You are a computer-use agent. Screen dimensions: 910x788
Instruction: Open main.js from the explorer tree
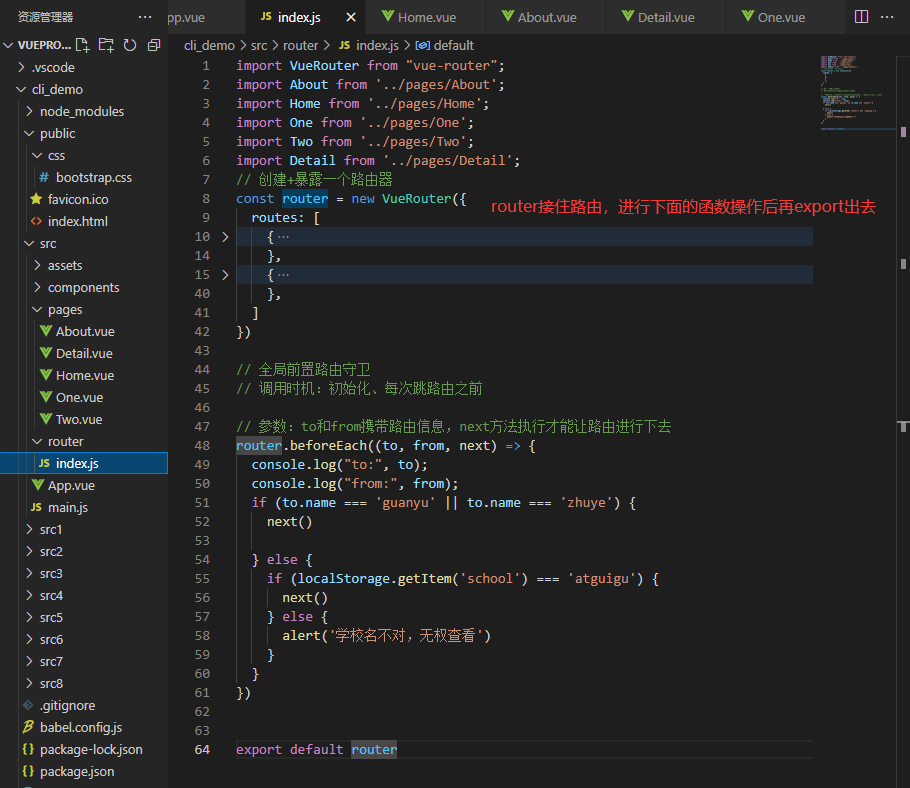click(x=84, y=507)
